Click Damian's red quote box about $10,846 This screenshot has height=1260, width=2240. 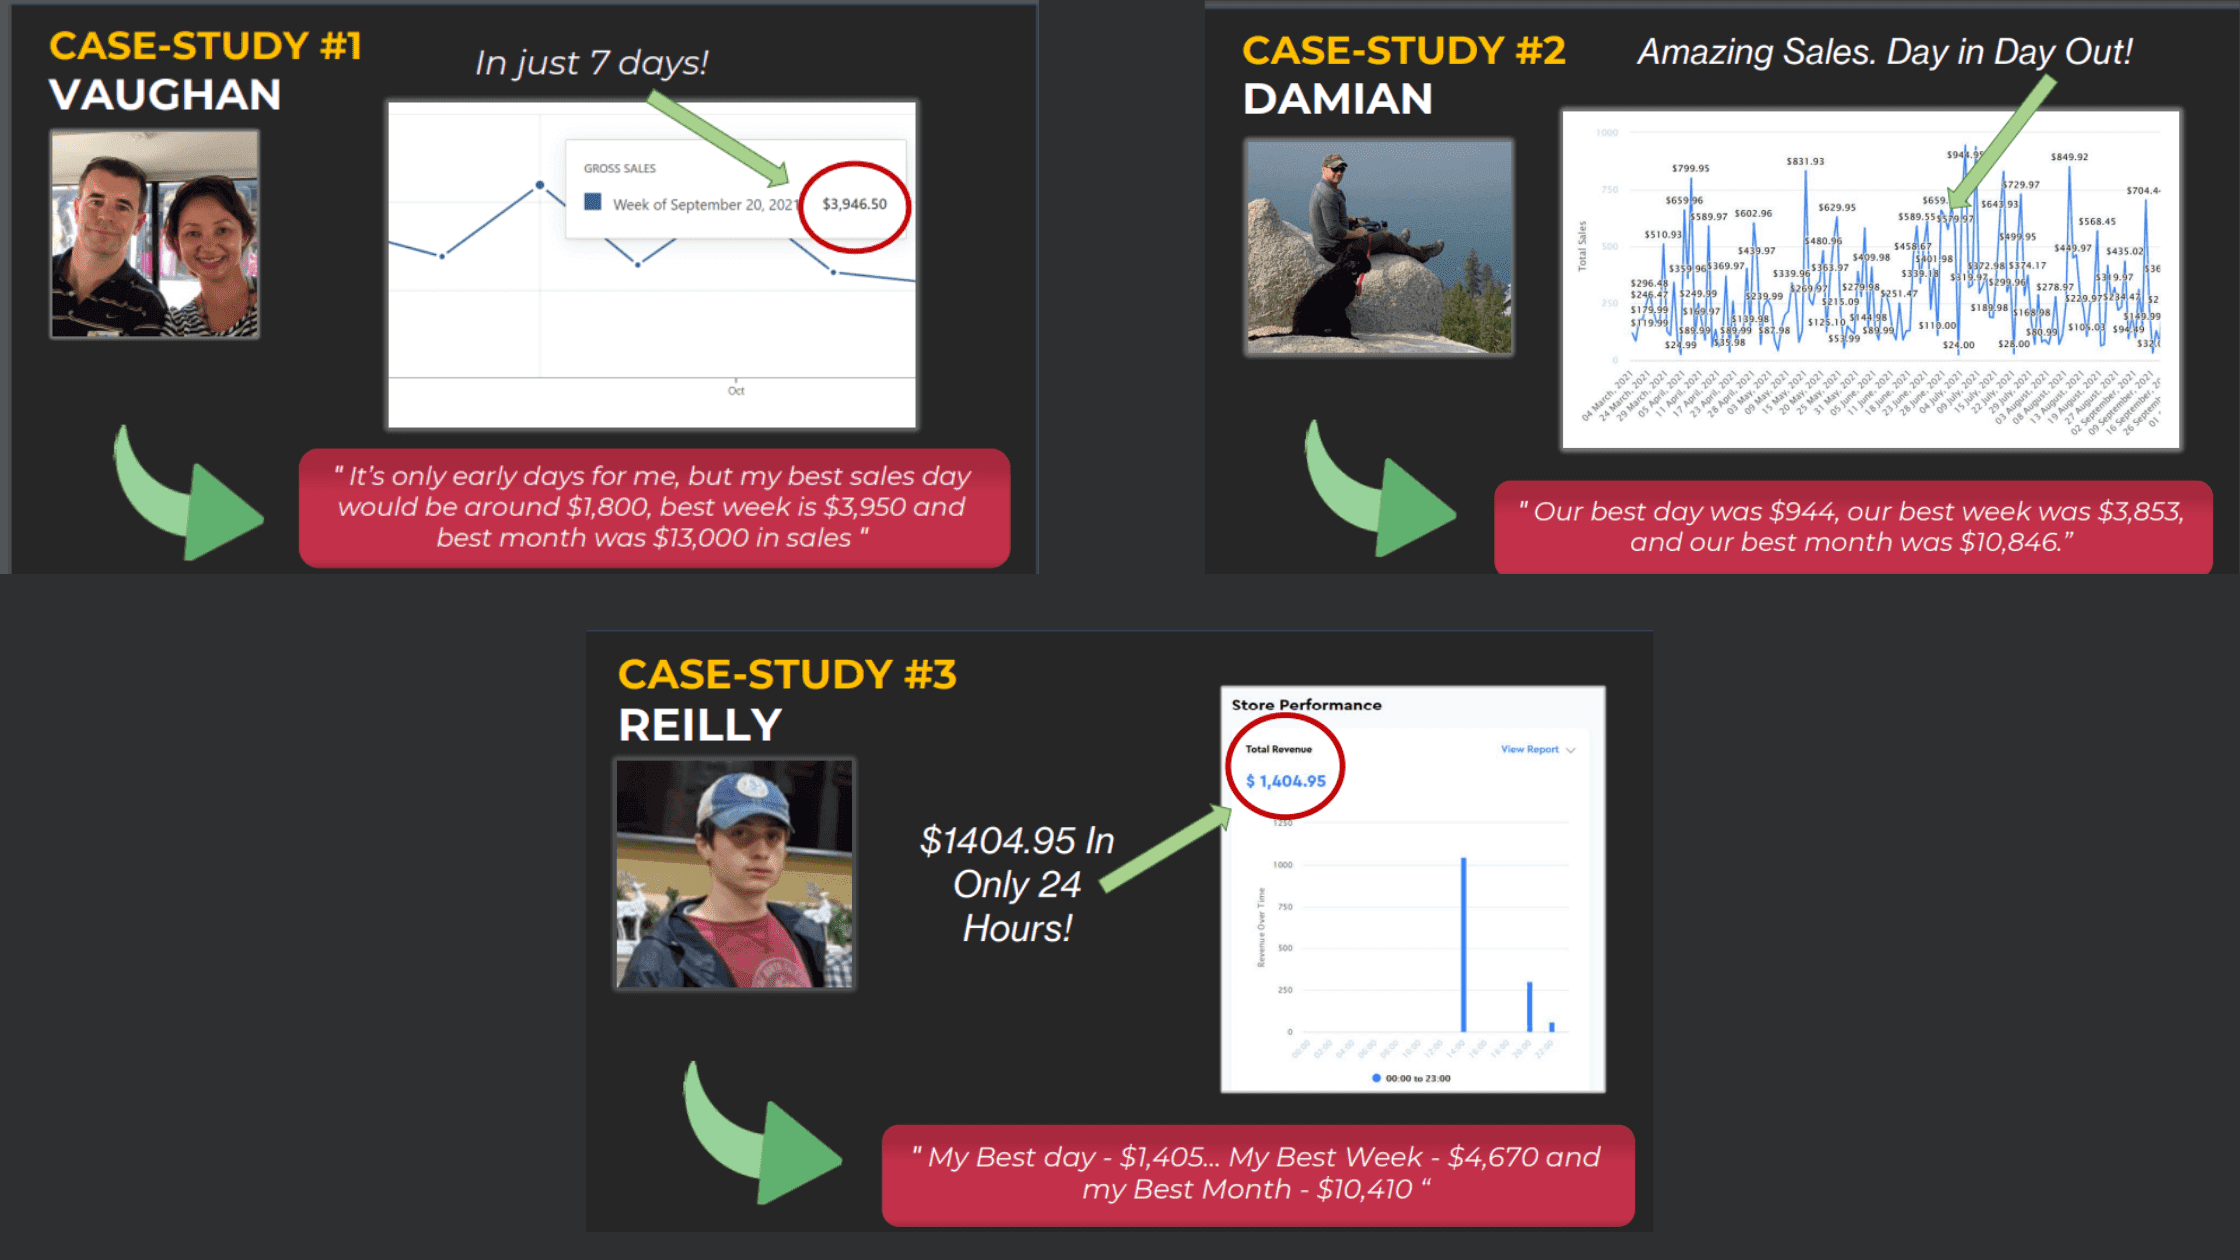1853,527
